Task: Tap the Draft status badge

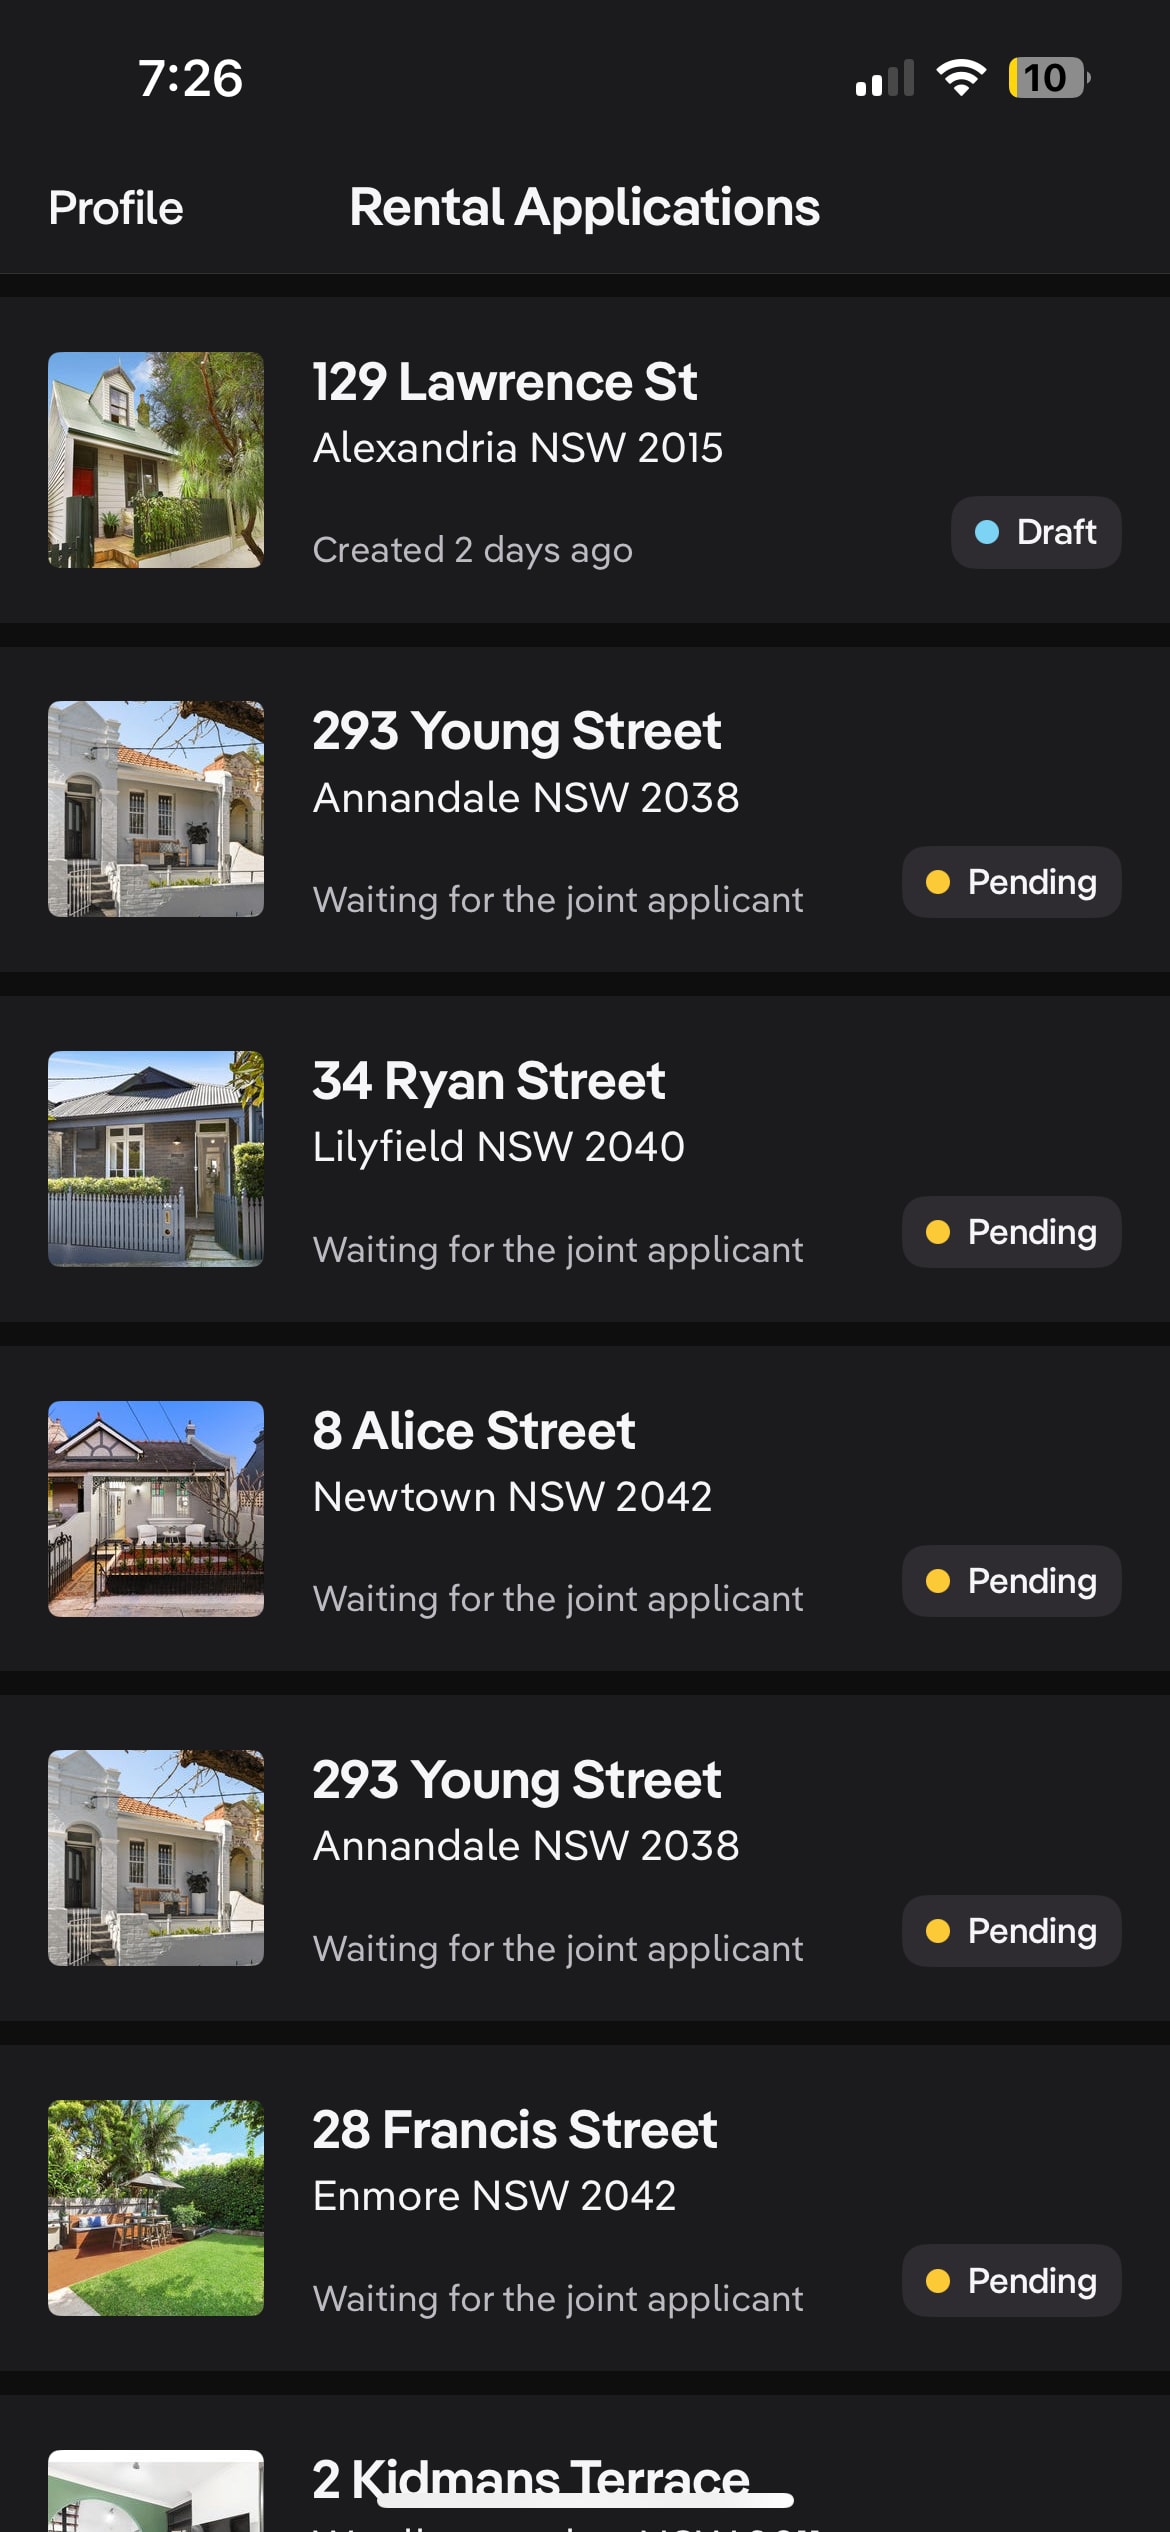Action: pyautogui.click(x=1036, y=532)
